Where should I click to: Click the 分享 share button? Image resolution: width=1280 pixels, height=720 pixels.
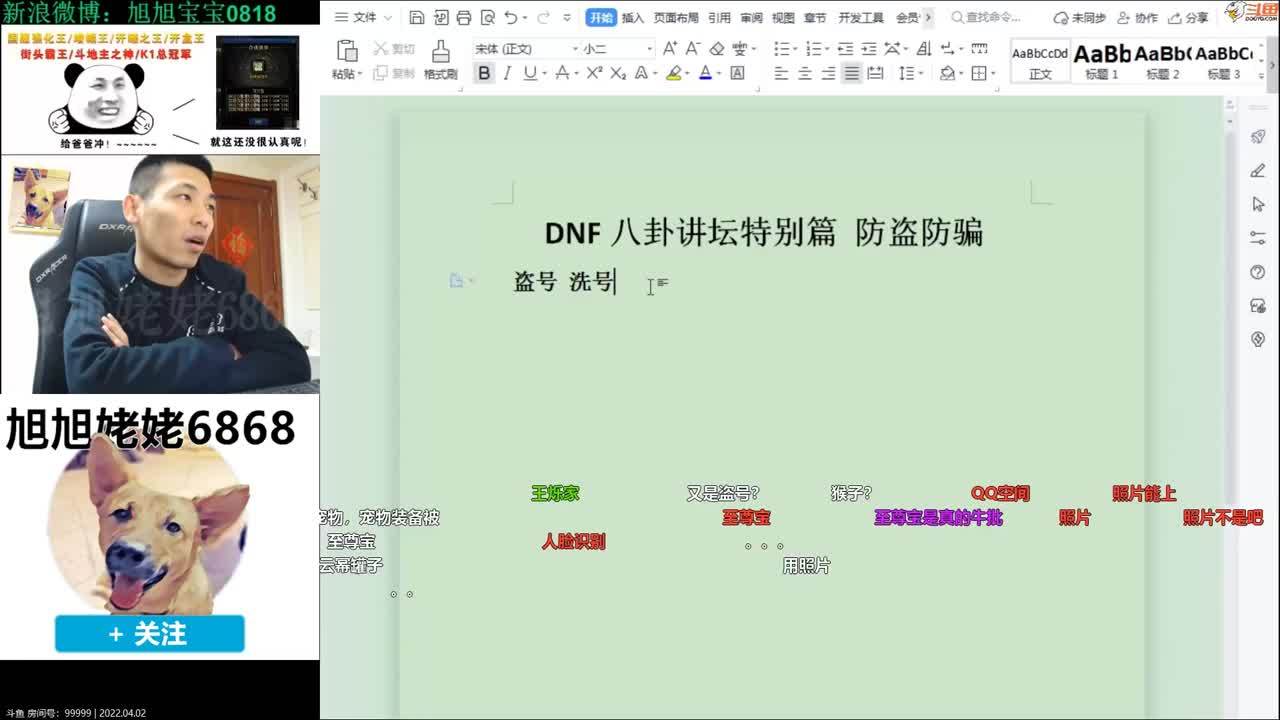pyautogui.click(x=1189, y=18)
